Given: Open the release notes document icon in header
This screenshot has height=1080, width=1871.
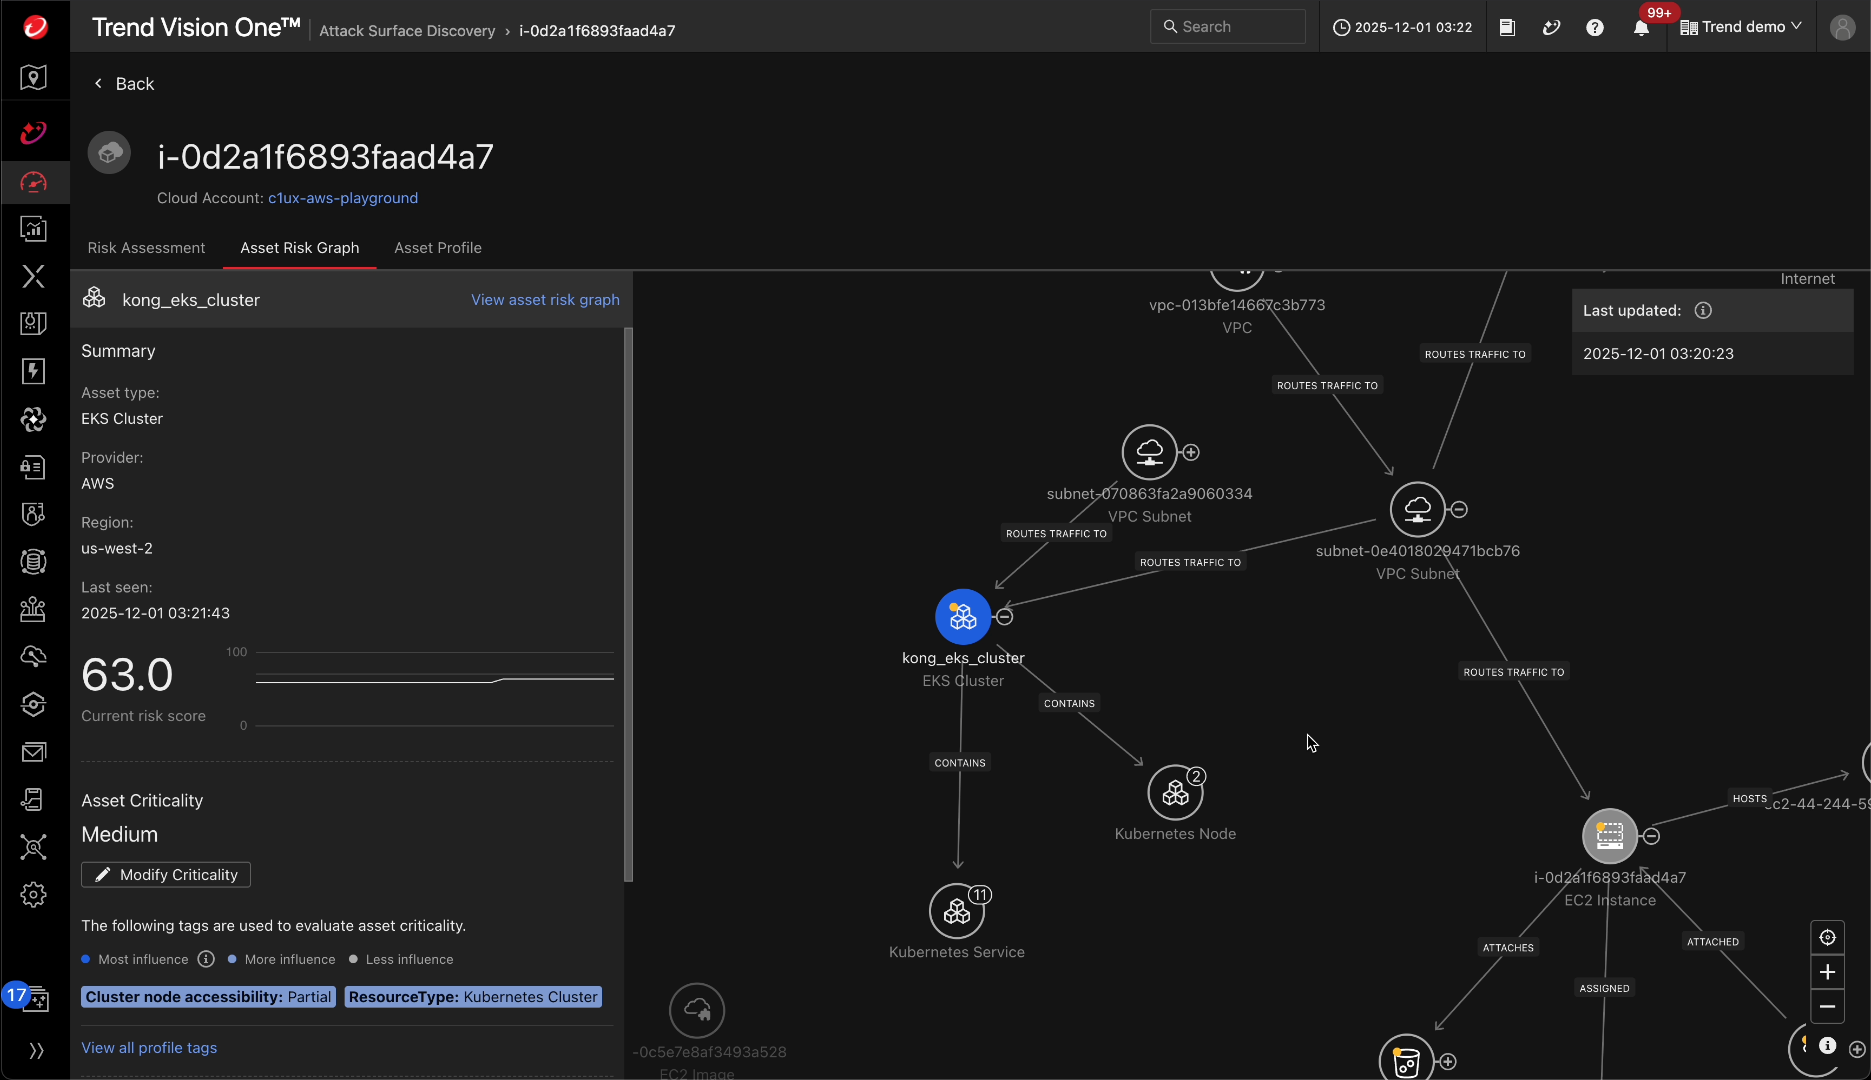Looking at the screenshot, I should point(1507,27).
